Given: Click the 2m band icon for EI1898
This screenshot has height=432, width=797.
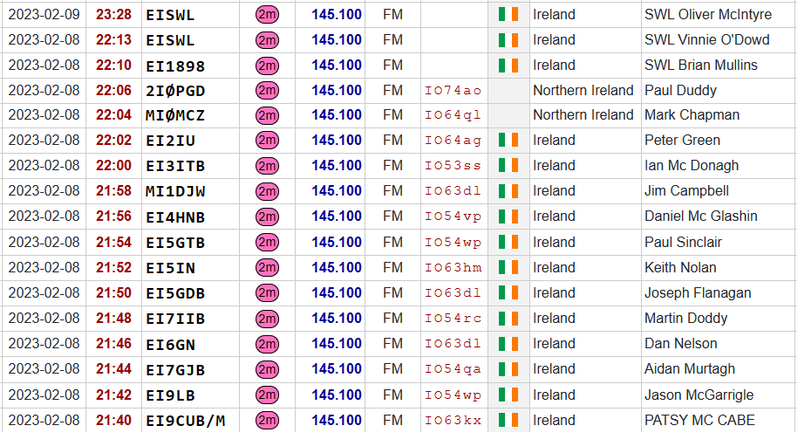Looking at the screenshot, I should 267,65.
